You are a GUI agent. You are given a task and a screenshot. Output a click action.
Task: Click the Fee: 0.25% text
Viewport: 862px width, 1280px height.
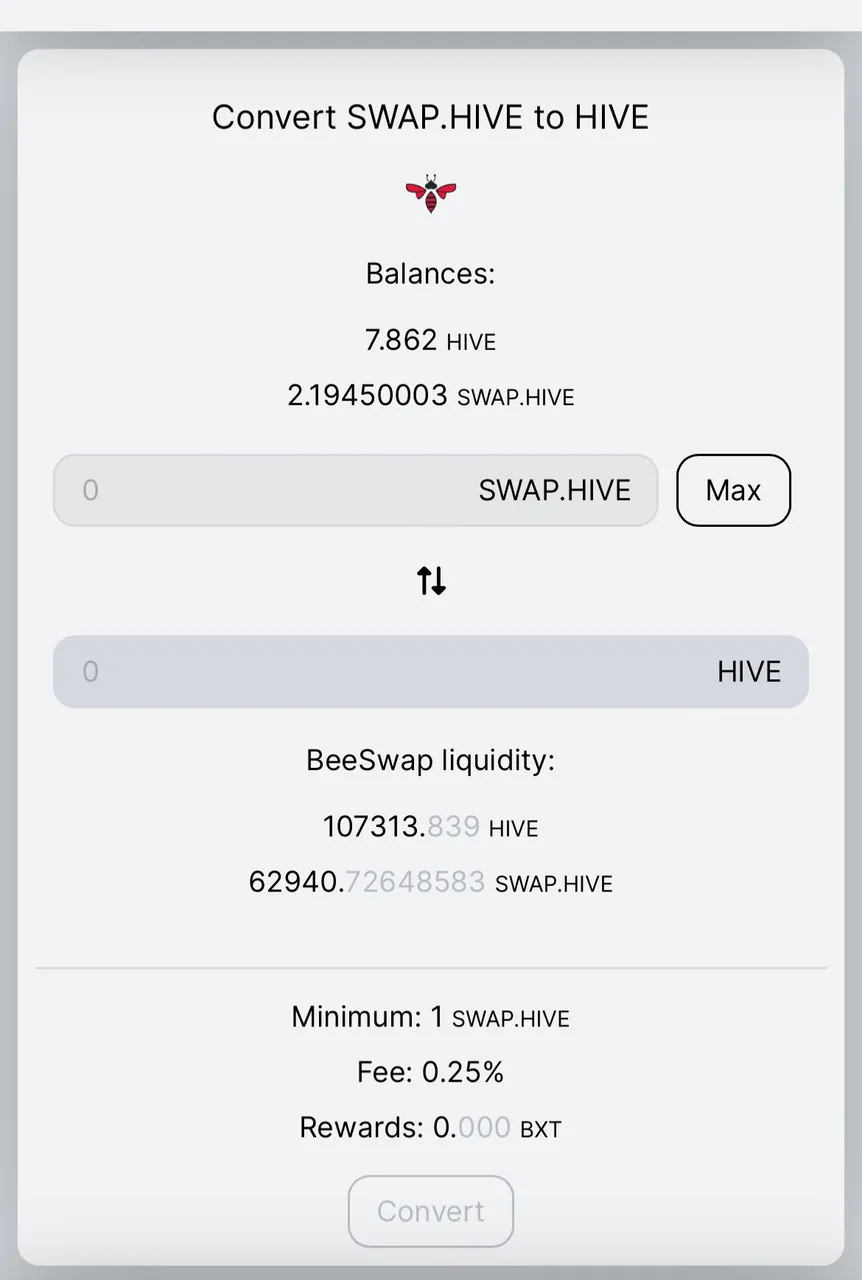431,1072
